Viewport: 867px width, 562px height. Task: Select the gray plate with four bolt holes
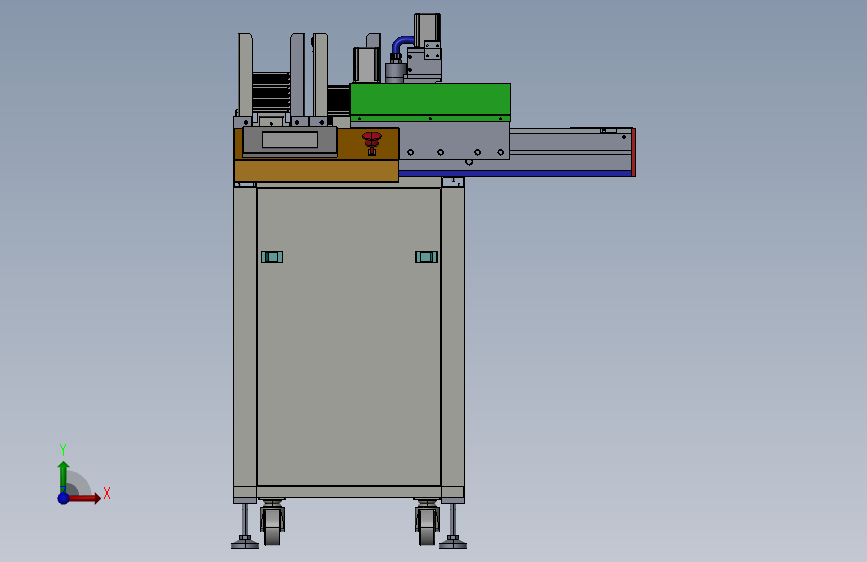click(x=454, y=141)
